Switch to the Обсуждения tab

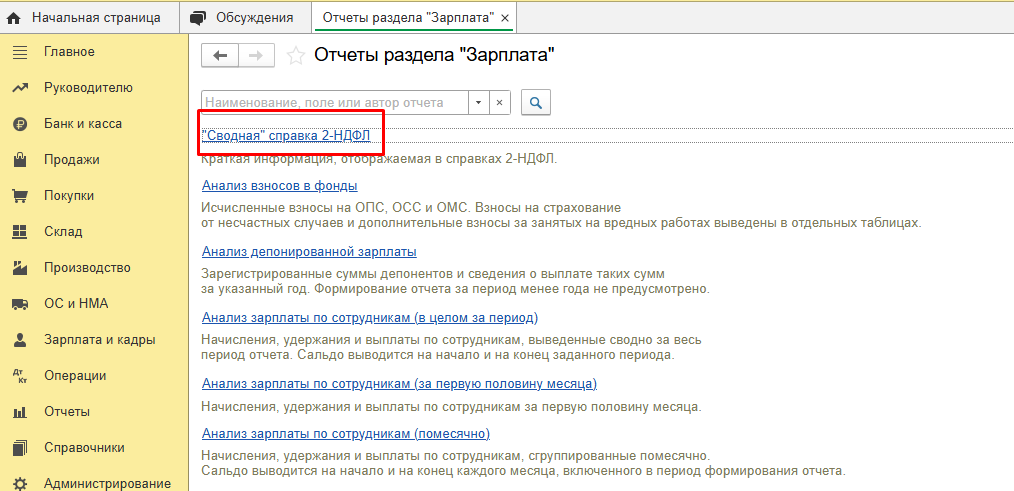[x=245, y=18]
